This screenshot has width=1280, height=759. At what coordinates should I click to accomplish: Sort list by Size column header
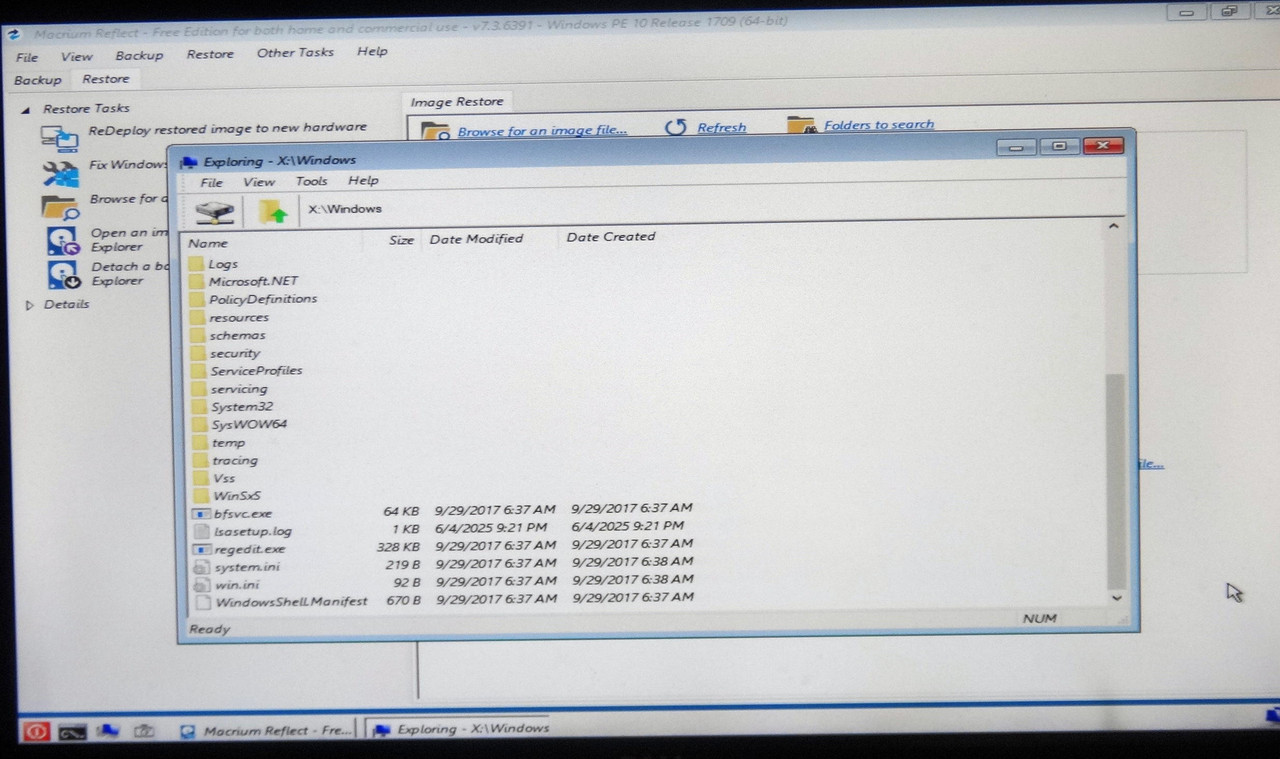pos(401,240)
